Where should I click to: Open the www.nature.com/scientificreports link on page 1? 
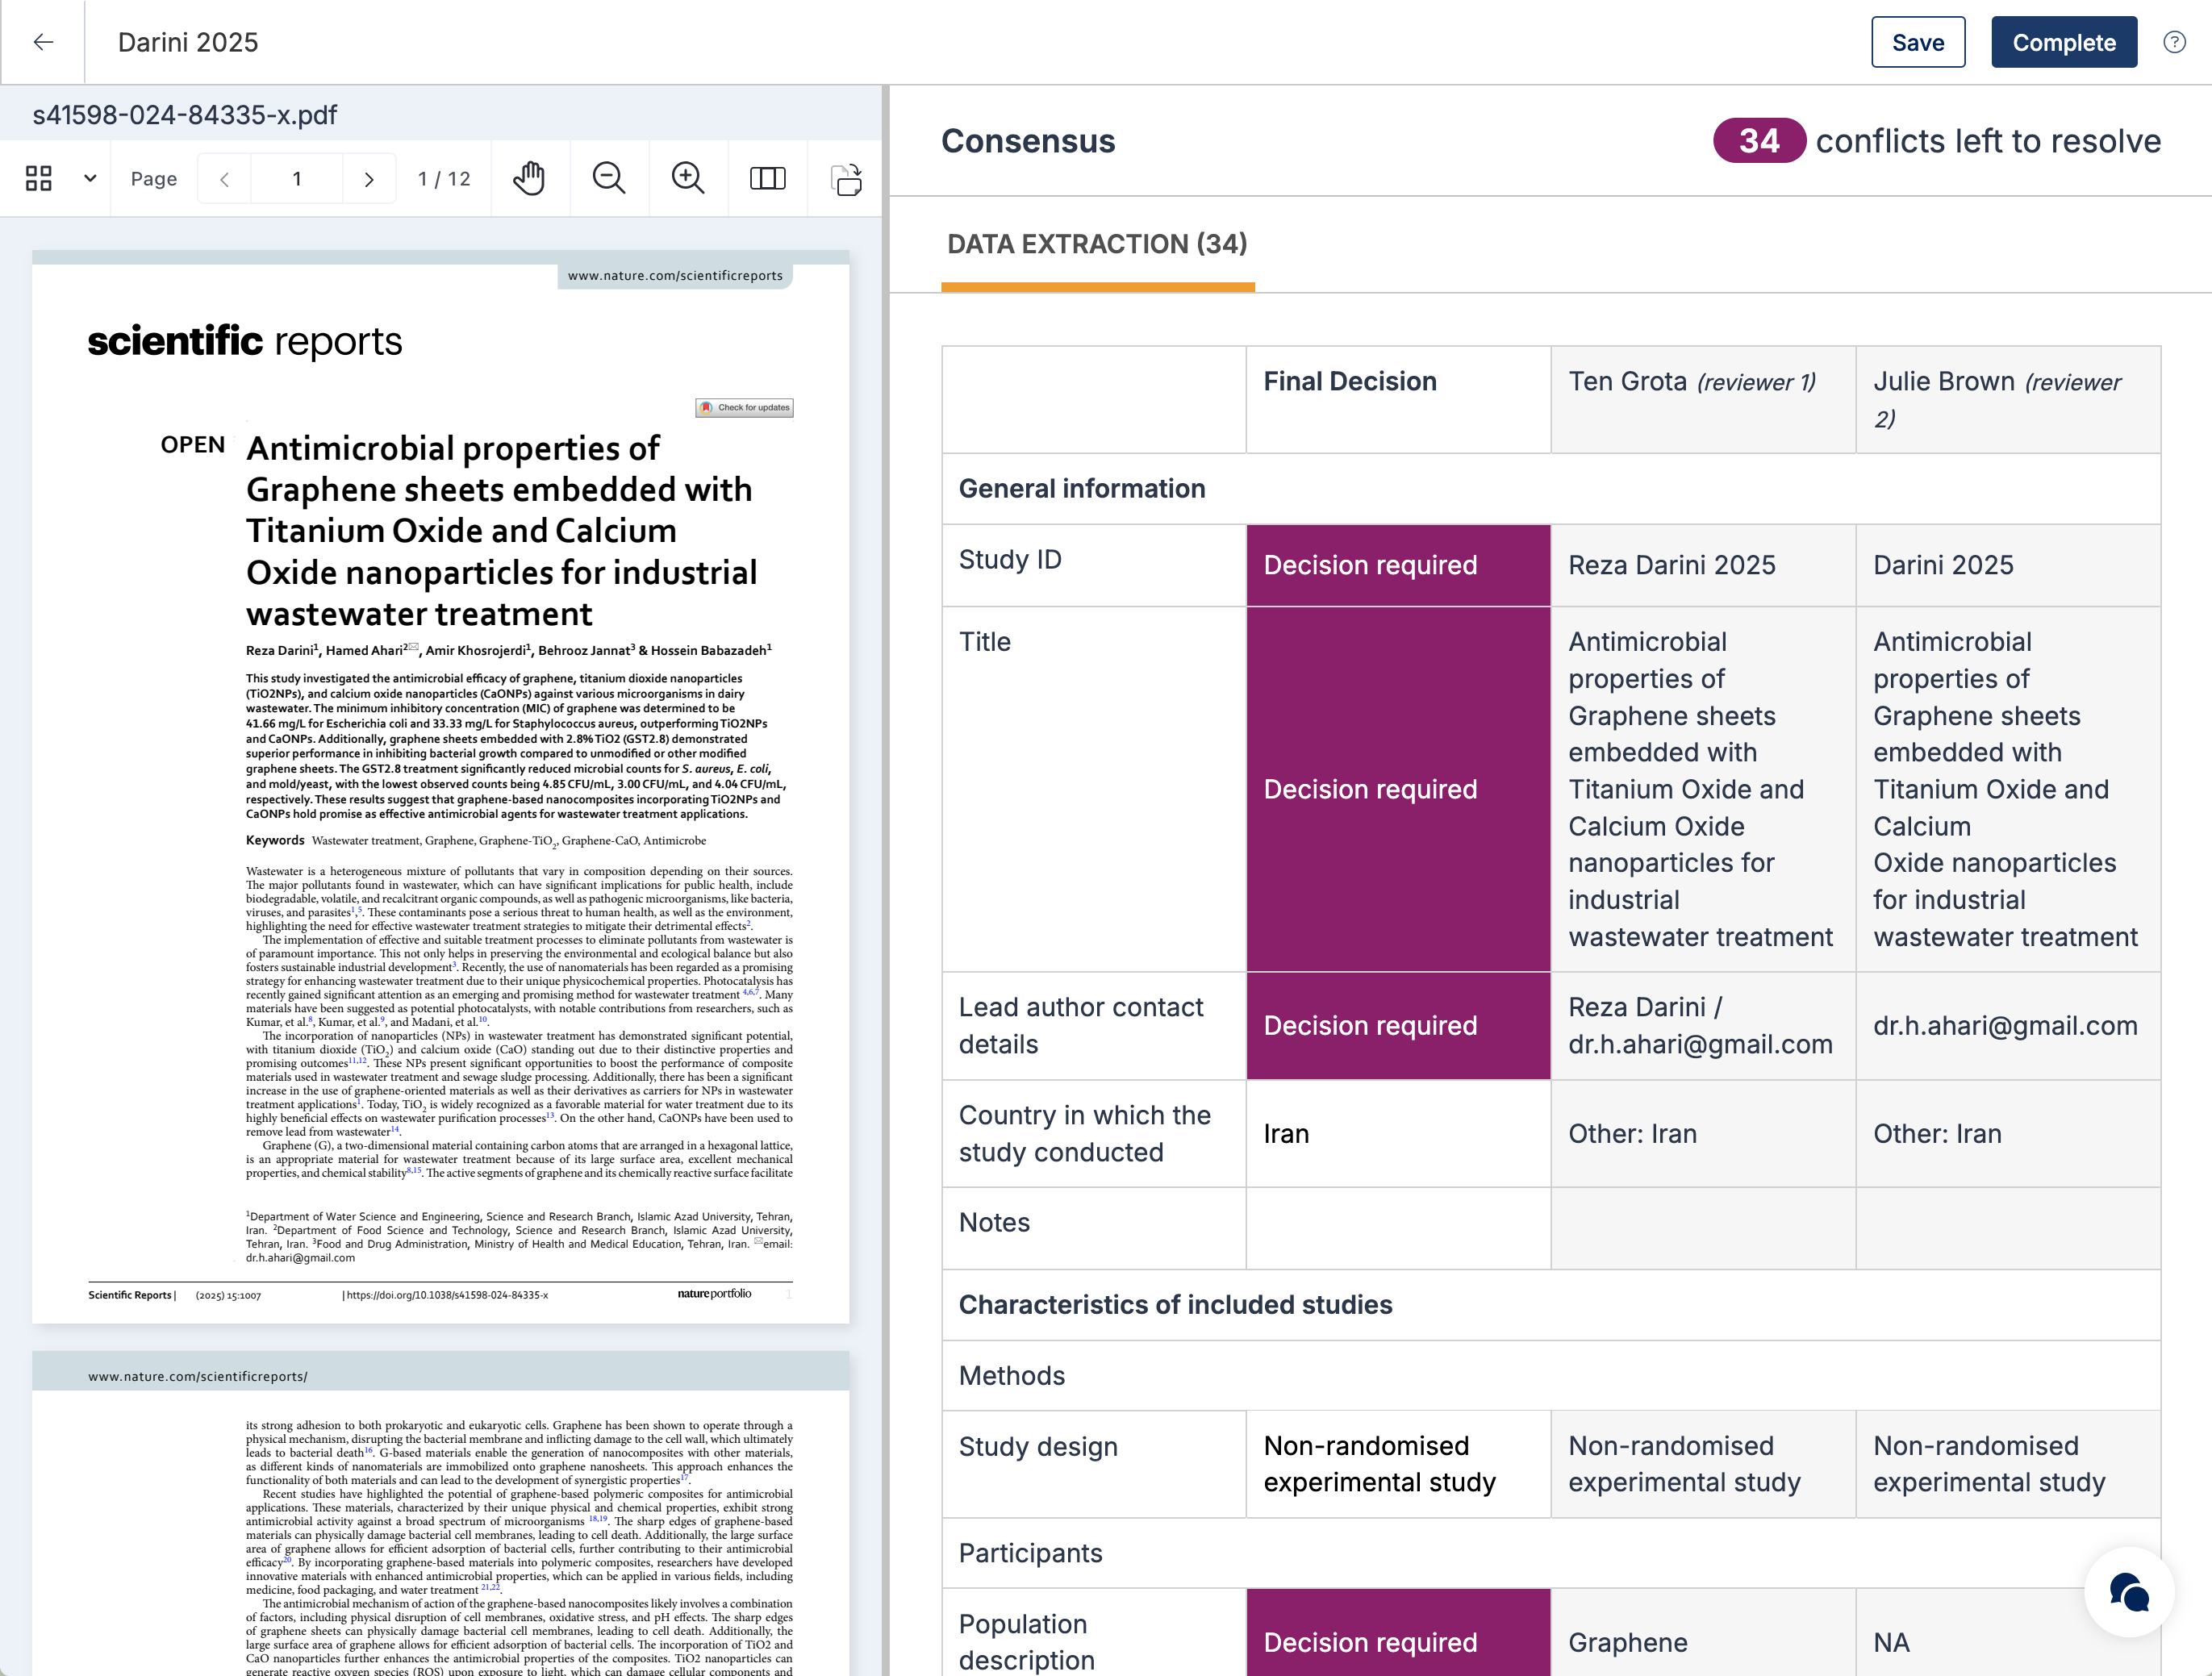click(675, 275)
